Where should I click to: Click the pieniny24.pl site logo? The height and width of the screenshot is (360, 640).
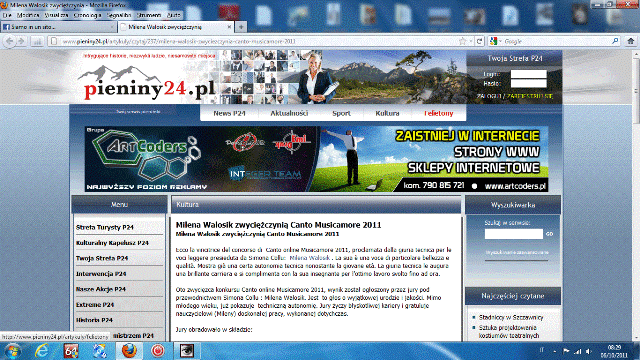[147, 82]
